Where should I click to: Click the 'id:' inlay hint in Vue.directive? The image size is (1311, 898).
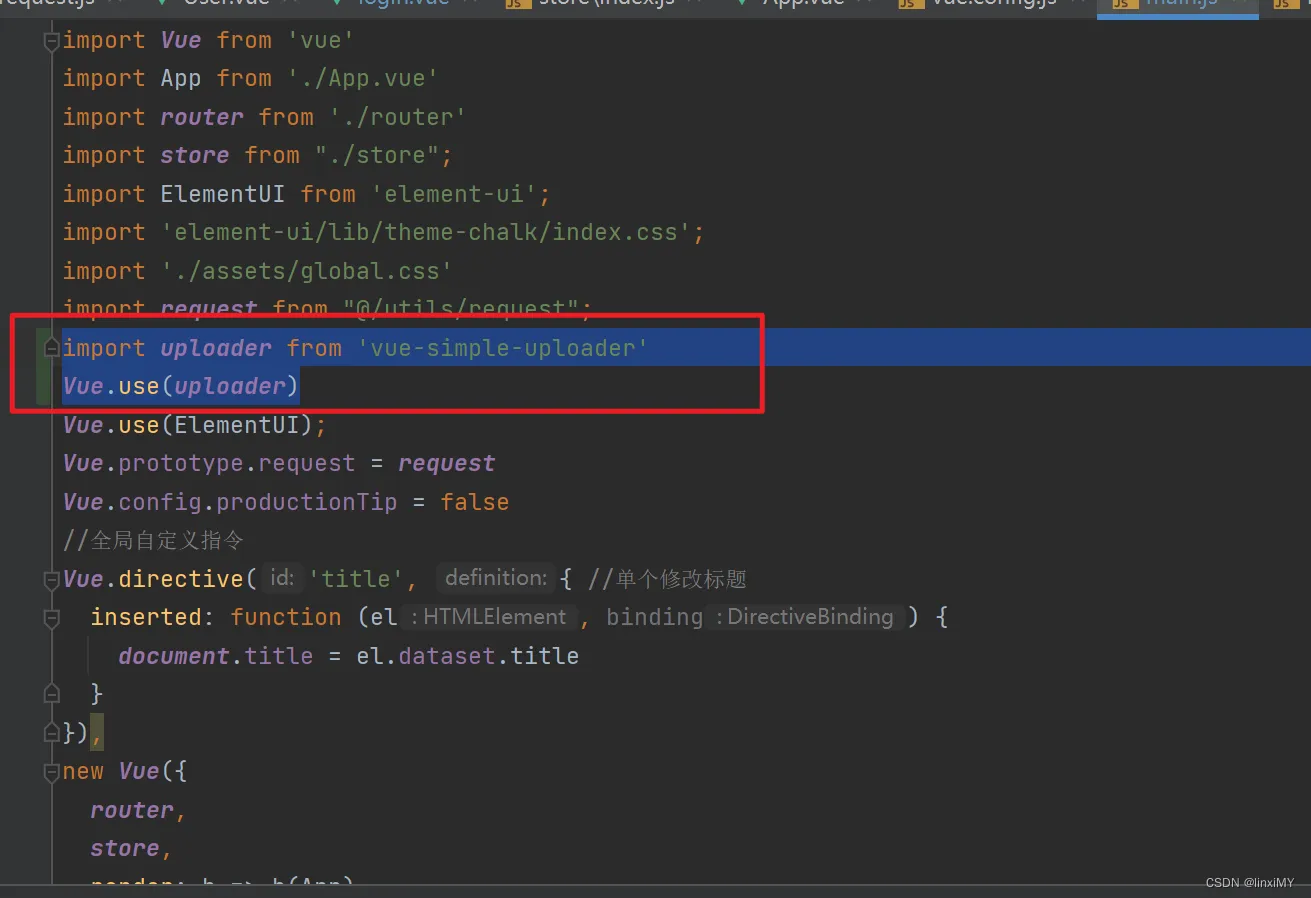click(x=283, y=578)
